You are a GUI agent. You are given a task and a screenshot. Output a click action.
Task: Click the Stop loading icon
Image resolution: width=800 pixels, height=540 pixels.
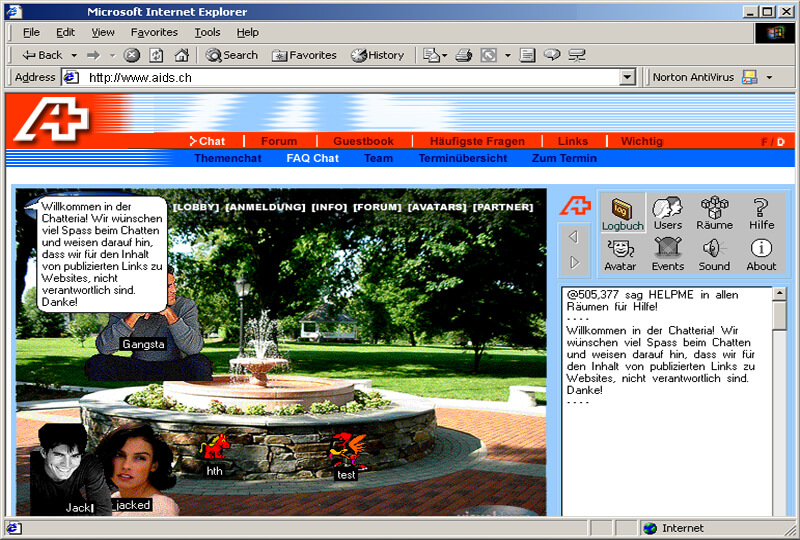click(x=132, y=55)
